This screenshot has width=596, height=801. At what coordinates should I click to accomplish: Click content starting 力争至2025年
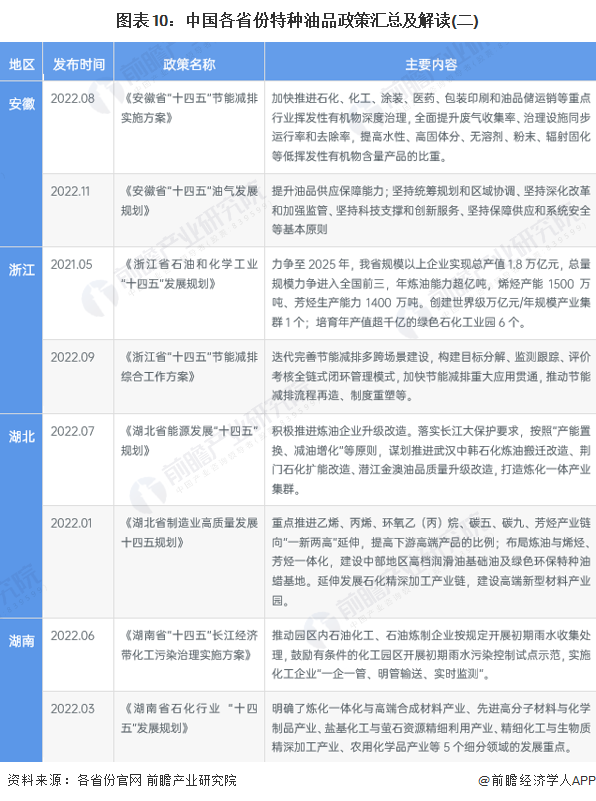(431, 293)
